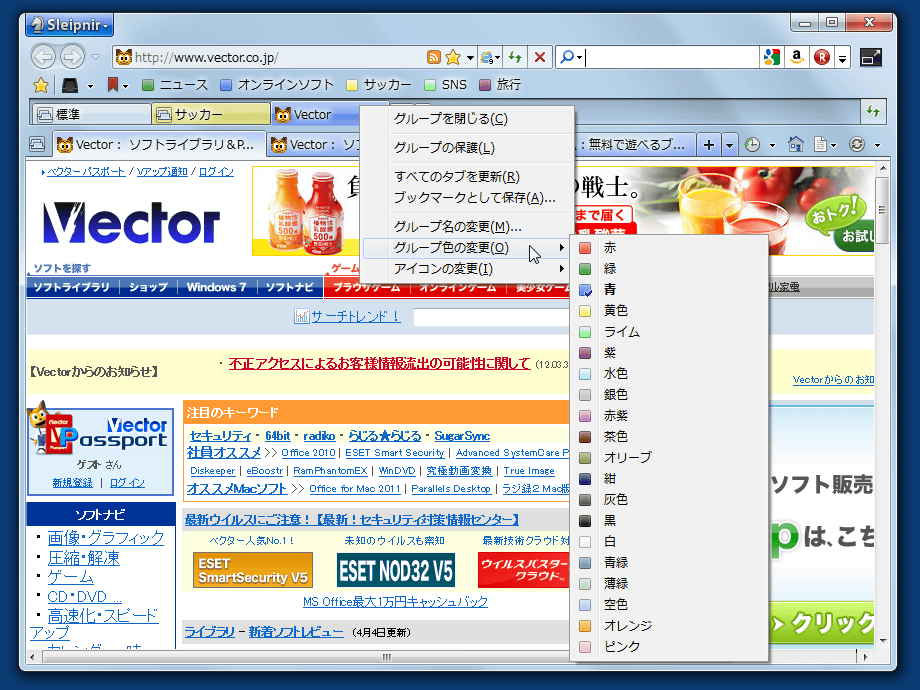Choose the checked 青 color option
This screenshot has width=920, height=690.
pos(669,289)
